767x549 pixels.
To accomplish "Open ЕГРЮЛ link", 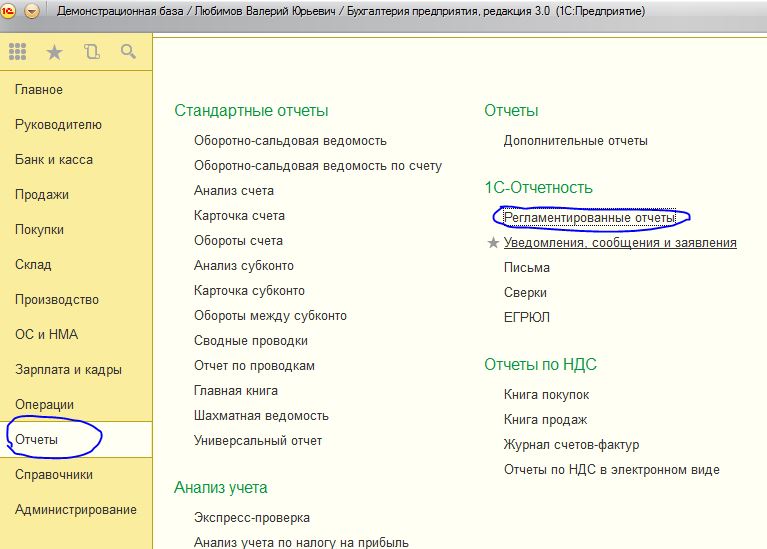I will tap(526, 318).
